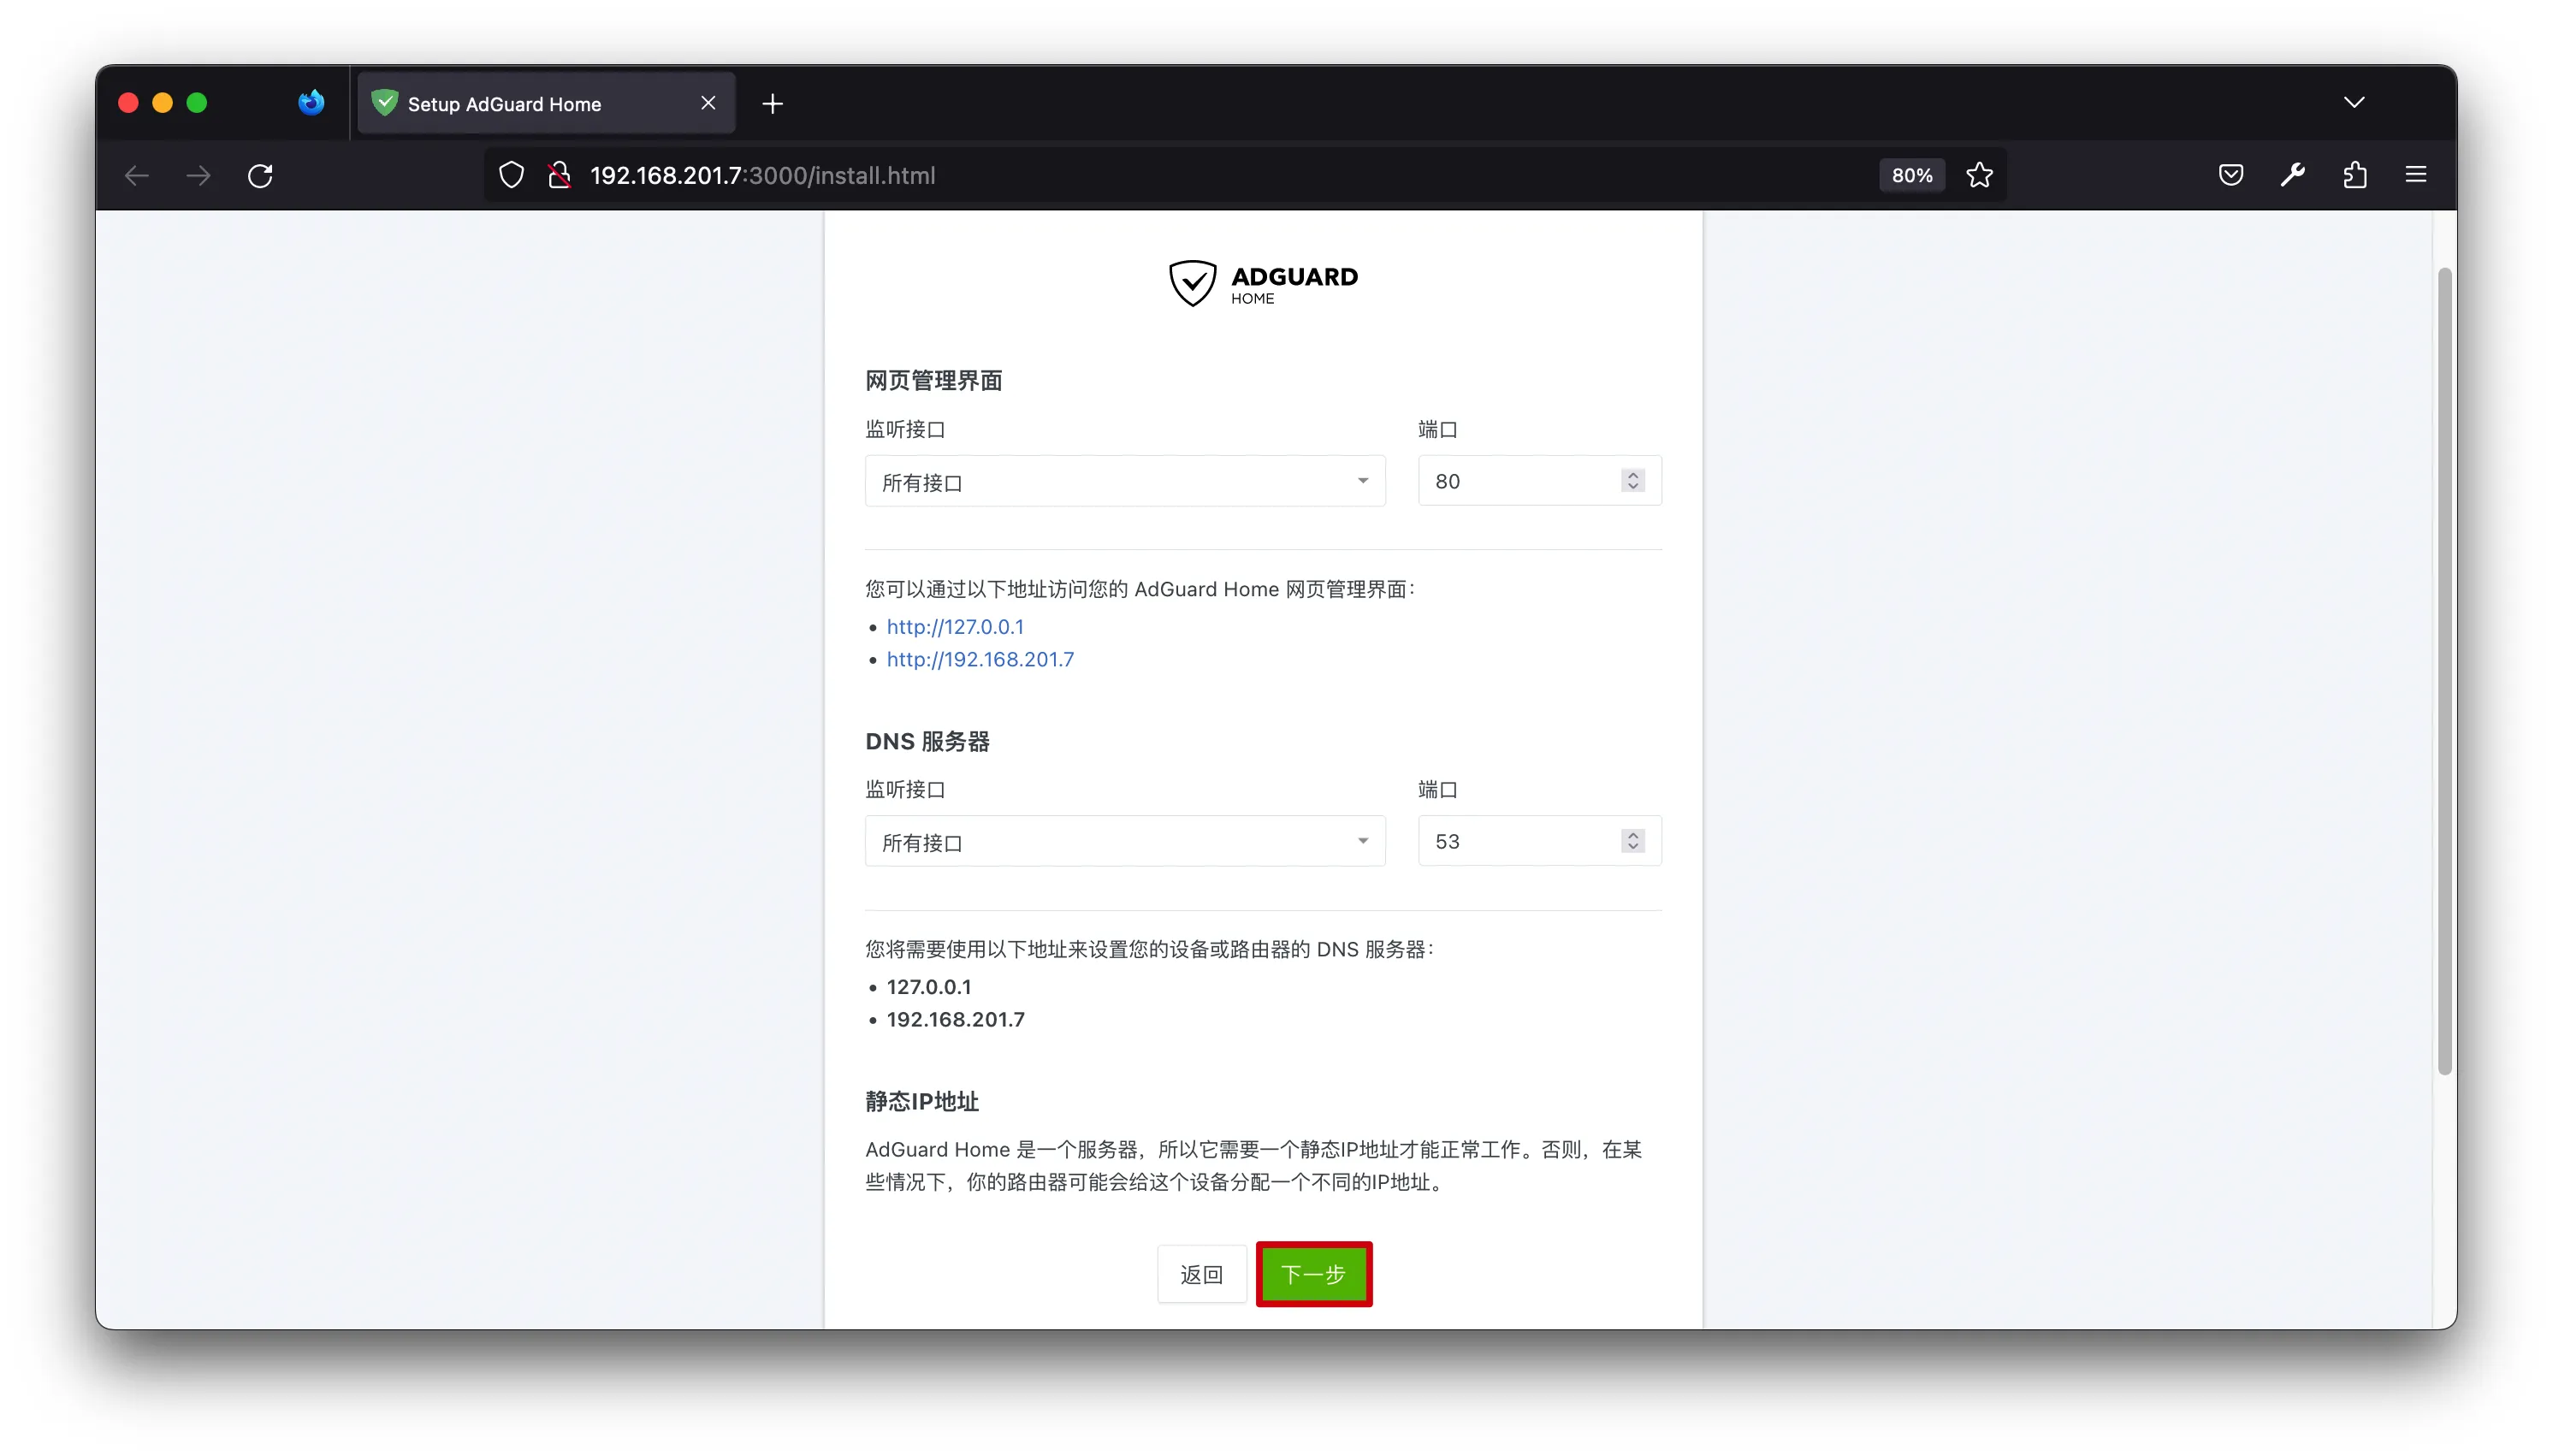Close the Setup AdGuard Home tab
Viewport: 2553px width, 1456px height.
pyautogui.click(x=708, y=103)
